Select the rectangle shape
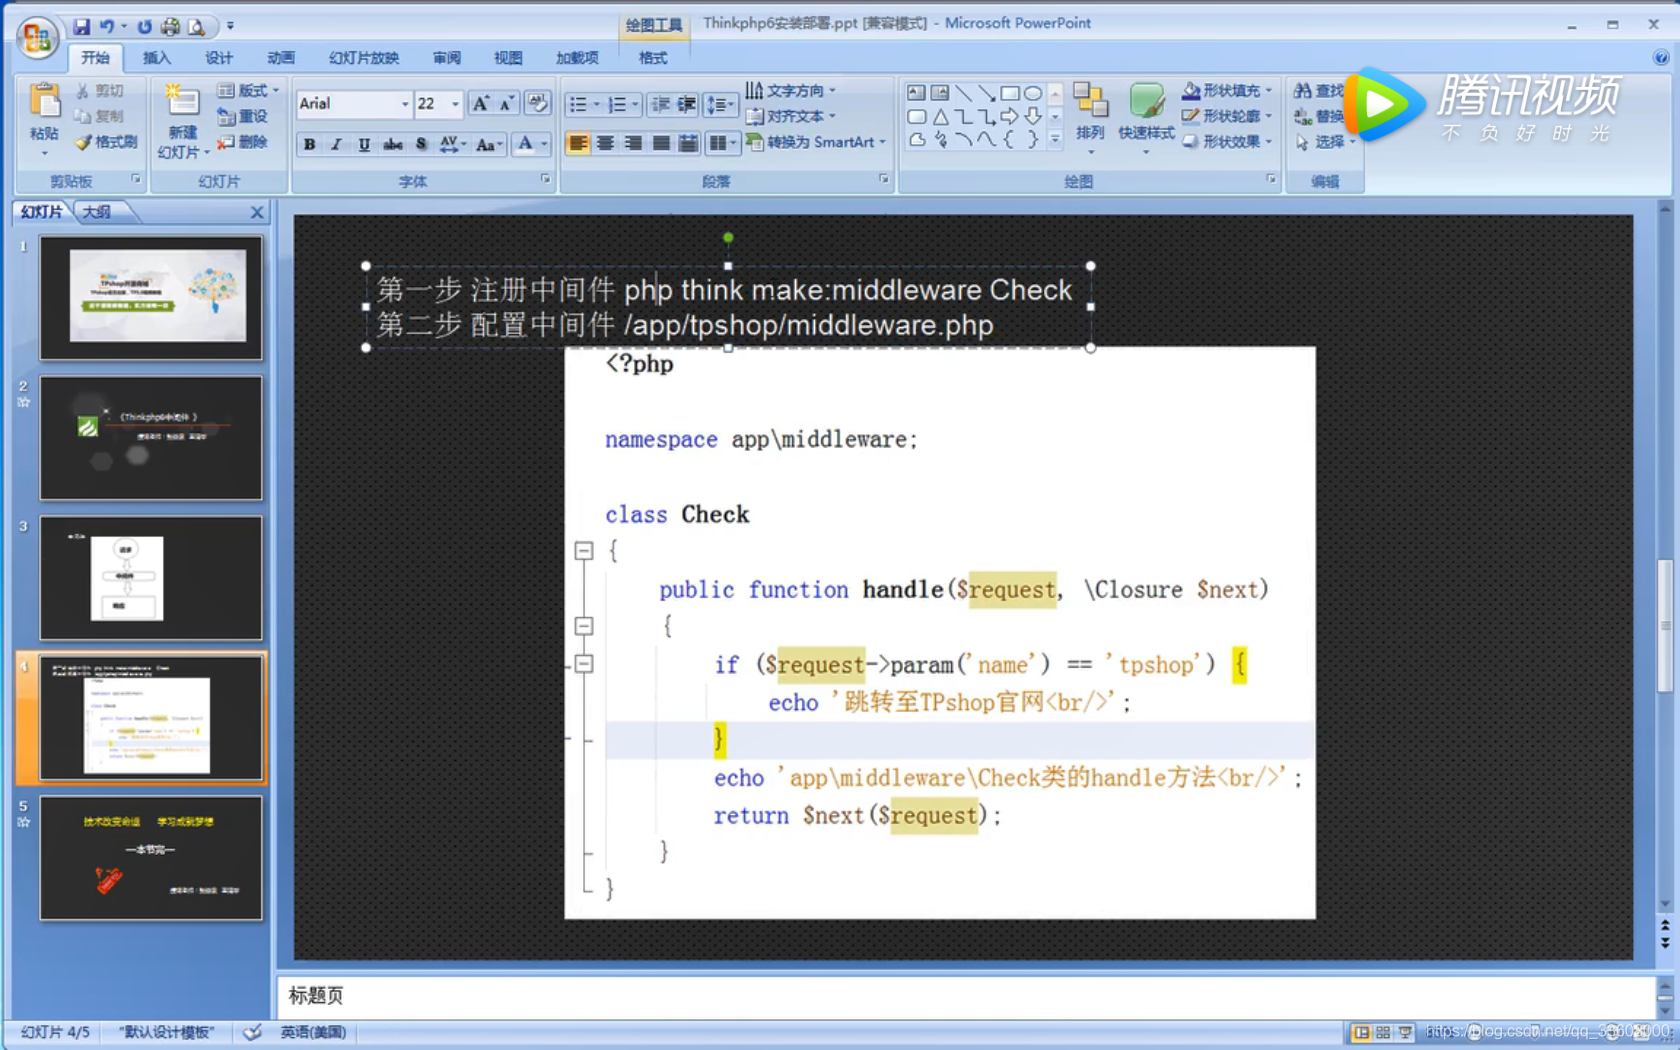The width and height of the screenshot is (1680, 1050). pos(1010,93)
